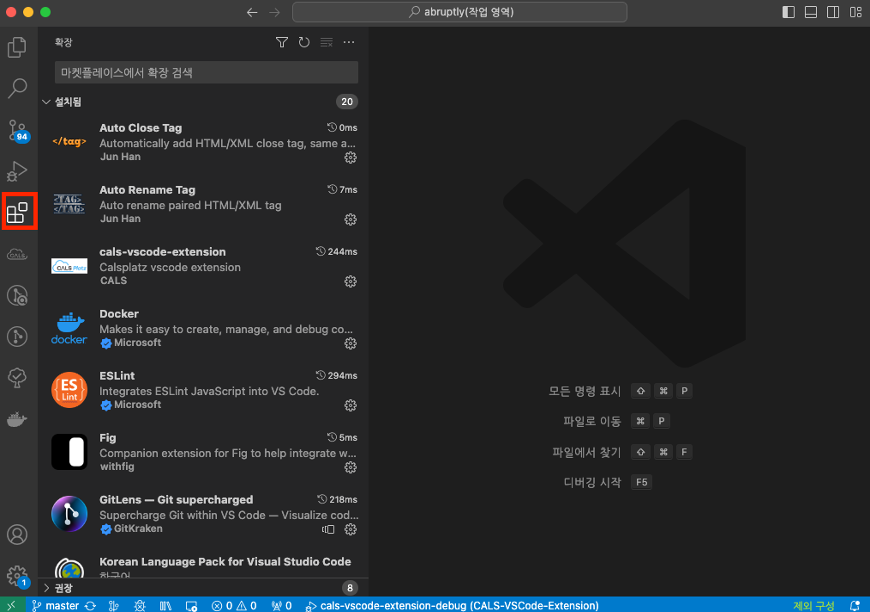The image size is (870, 612).
Task: Open the customize layout button
Action: coord(856,12)
